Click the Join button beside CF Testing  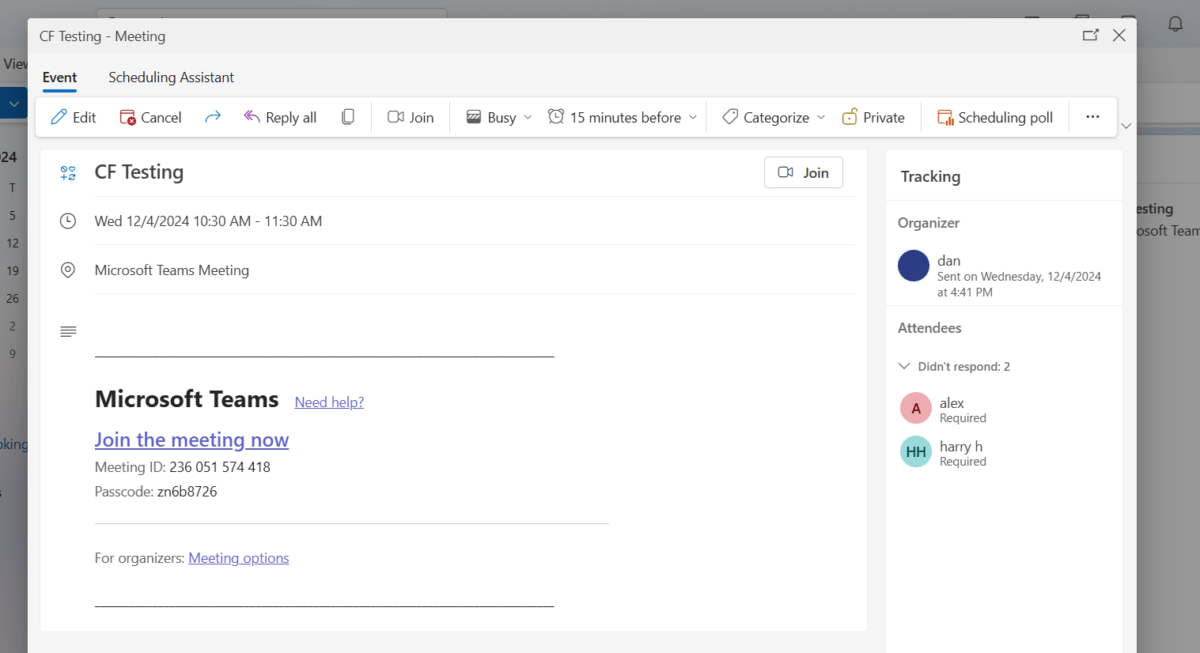(803, 172)
